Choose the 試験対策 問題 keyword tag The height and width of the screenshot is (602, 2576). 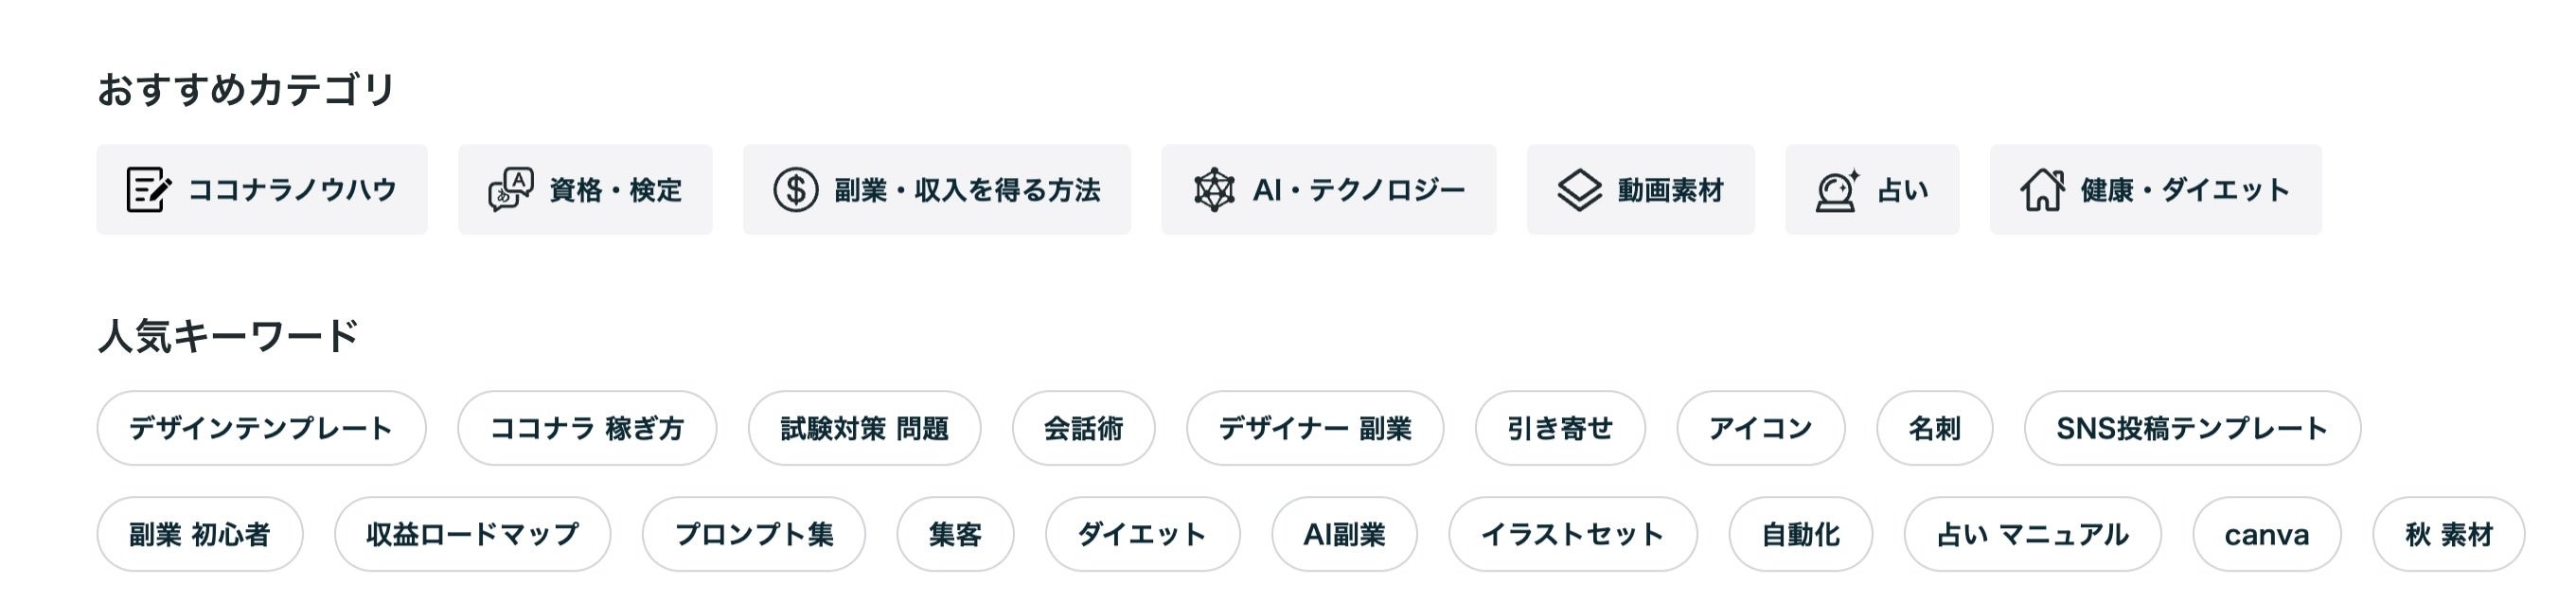coord(864,428)
